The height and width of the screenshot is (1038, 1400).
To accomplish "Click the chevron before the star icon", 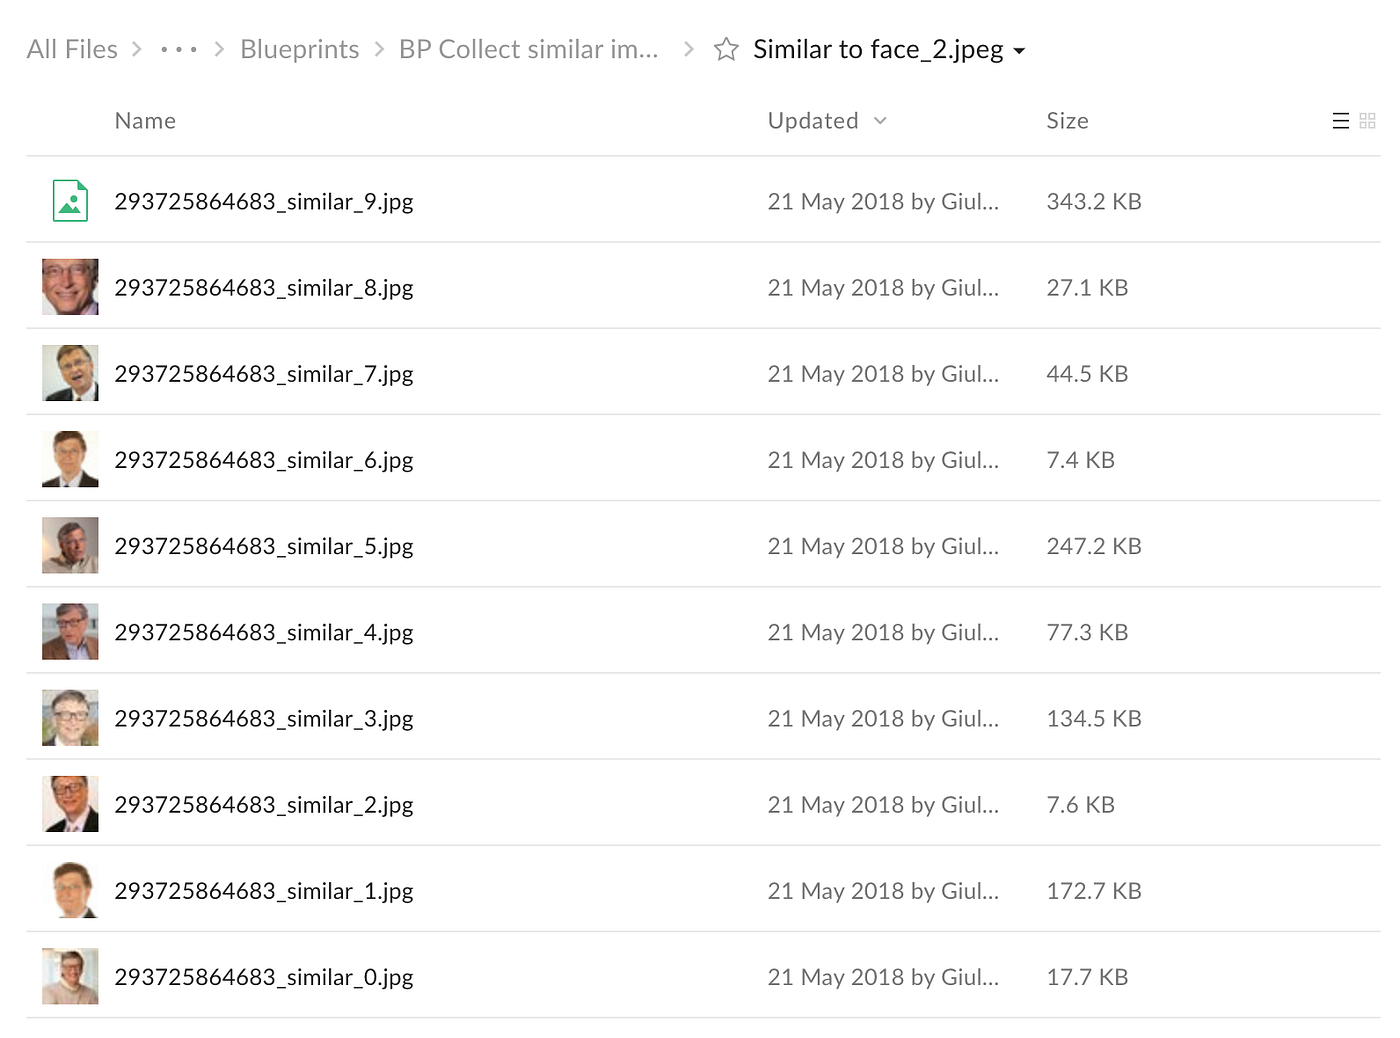I will 688,49.
